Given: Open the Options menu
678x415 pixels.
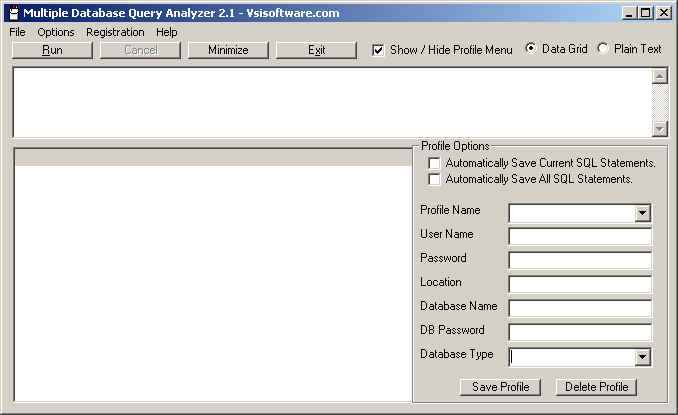Looking at the screenshot, I should [x=56, y=32].
